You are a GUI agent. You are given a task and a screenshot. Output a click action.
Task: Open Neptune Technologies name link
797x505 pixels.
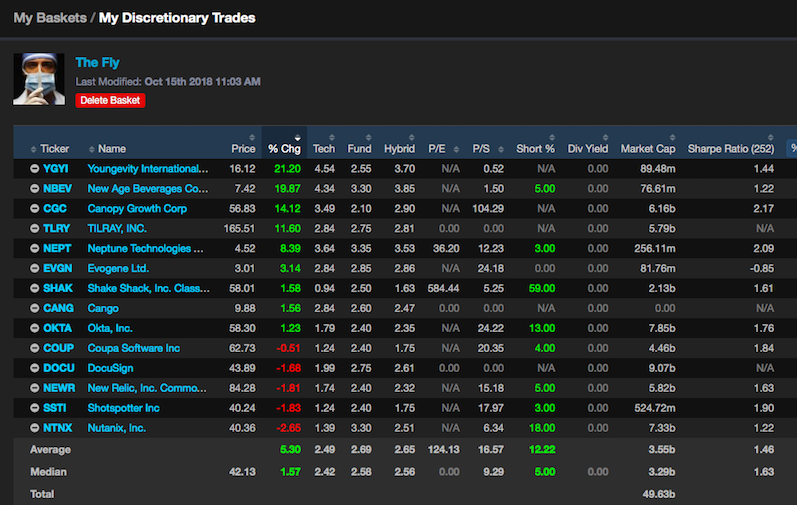point(145,248)
